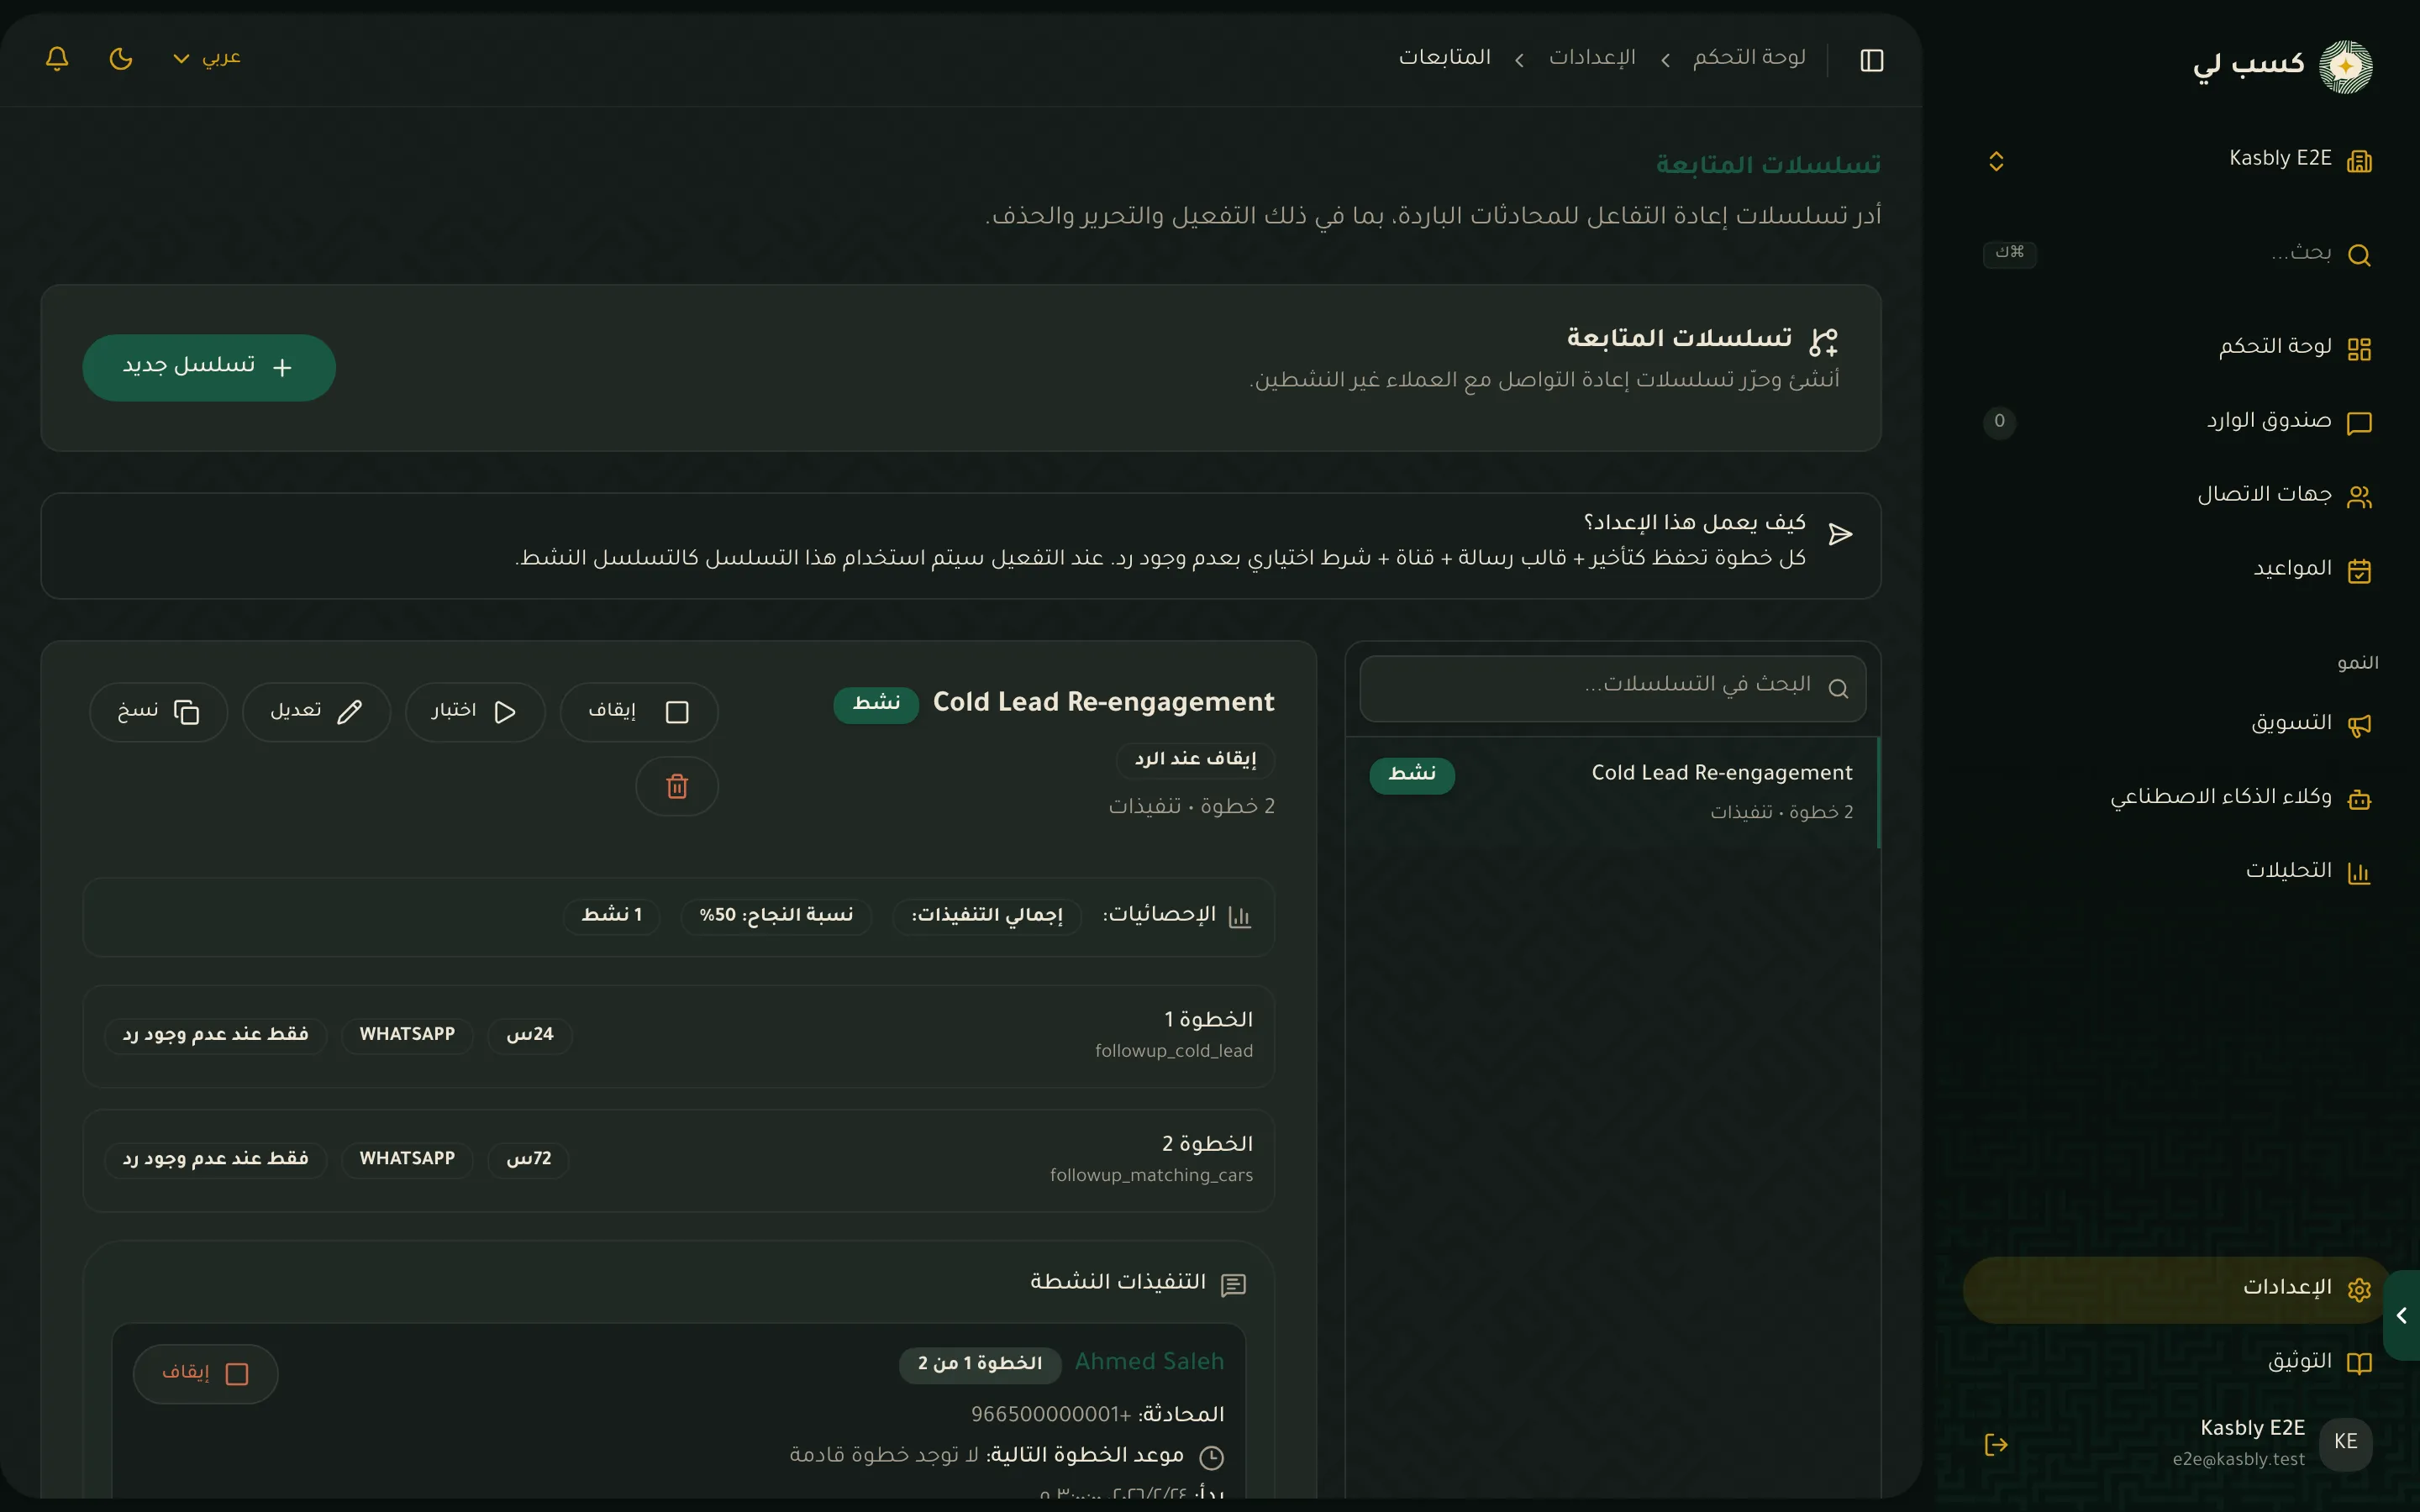This screenshot has height=1512, width=2420.
Task: Click the البحث في التسلسلات search field
Action: (x=1612, y=687)
